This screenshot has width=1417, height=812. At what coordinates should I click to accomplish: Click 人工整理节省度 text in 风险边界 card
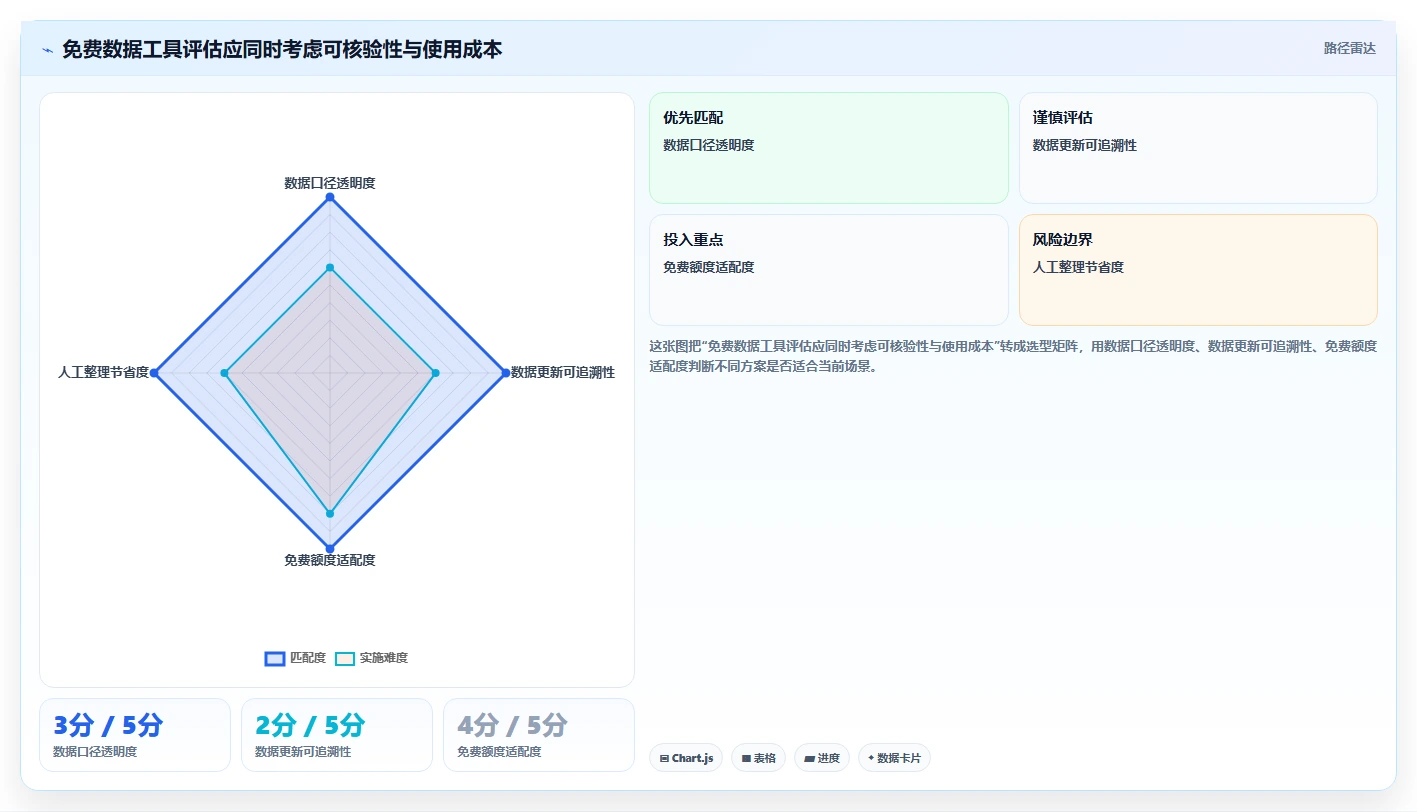click(x=1079, y=267)
